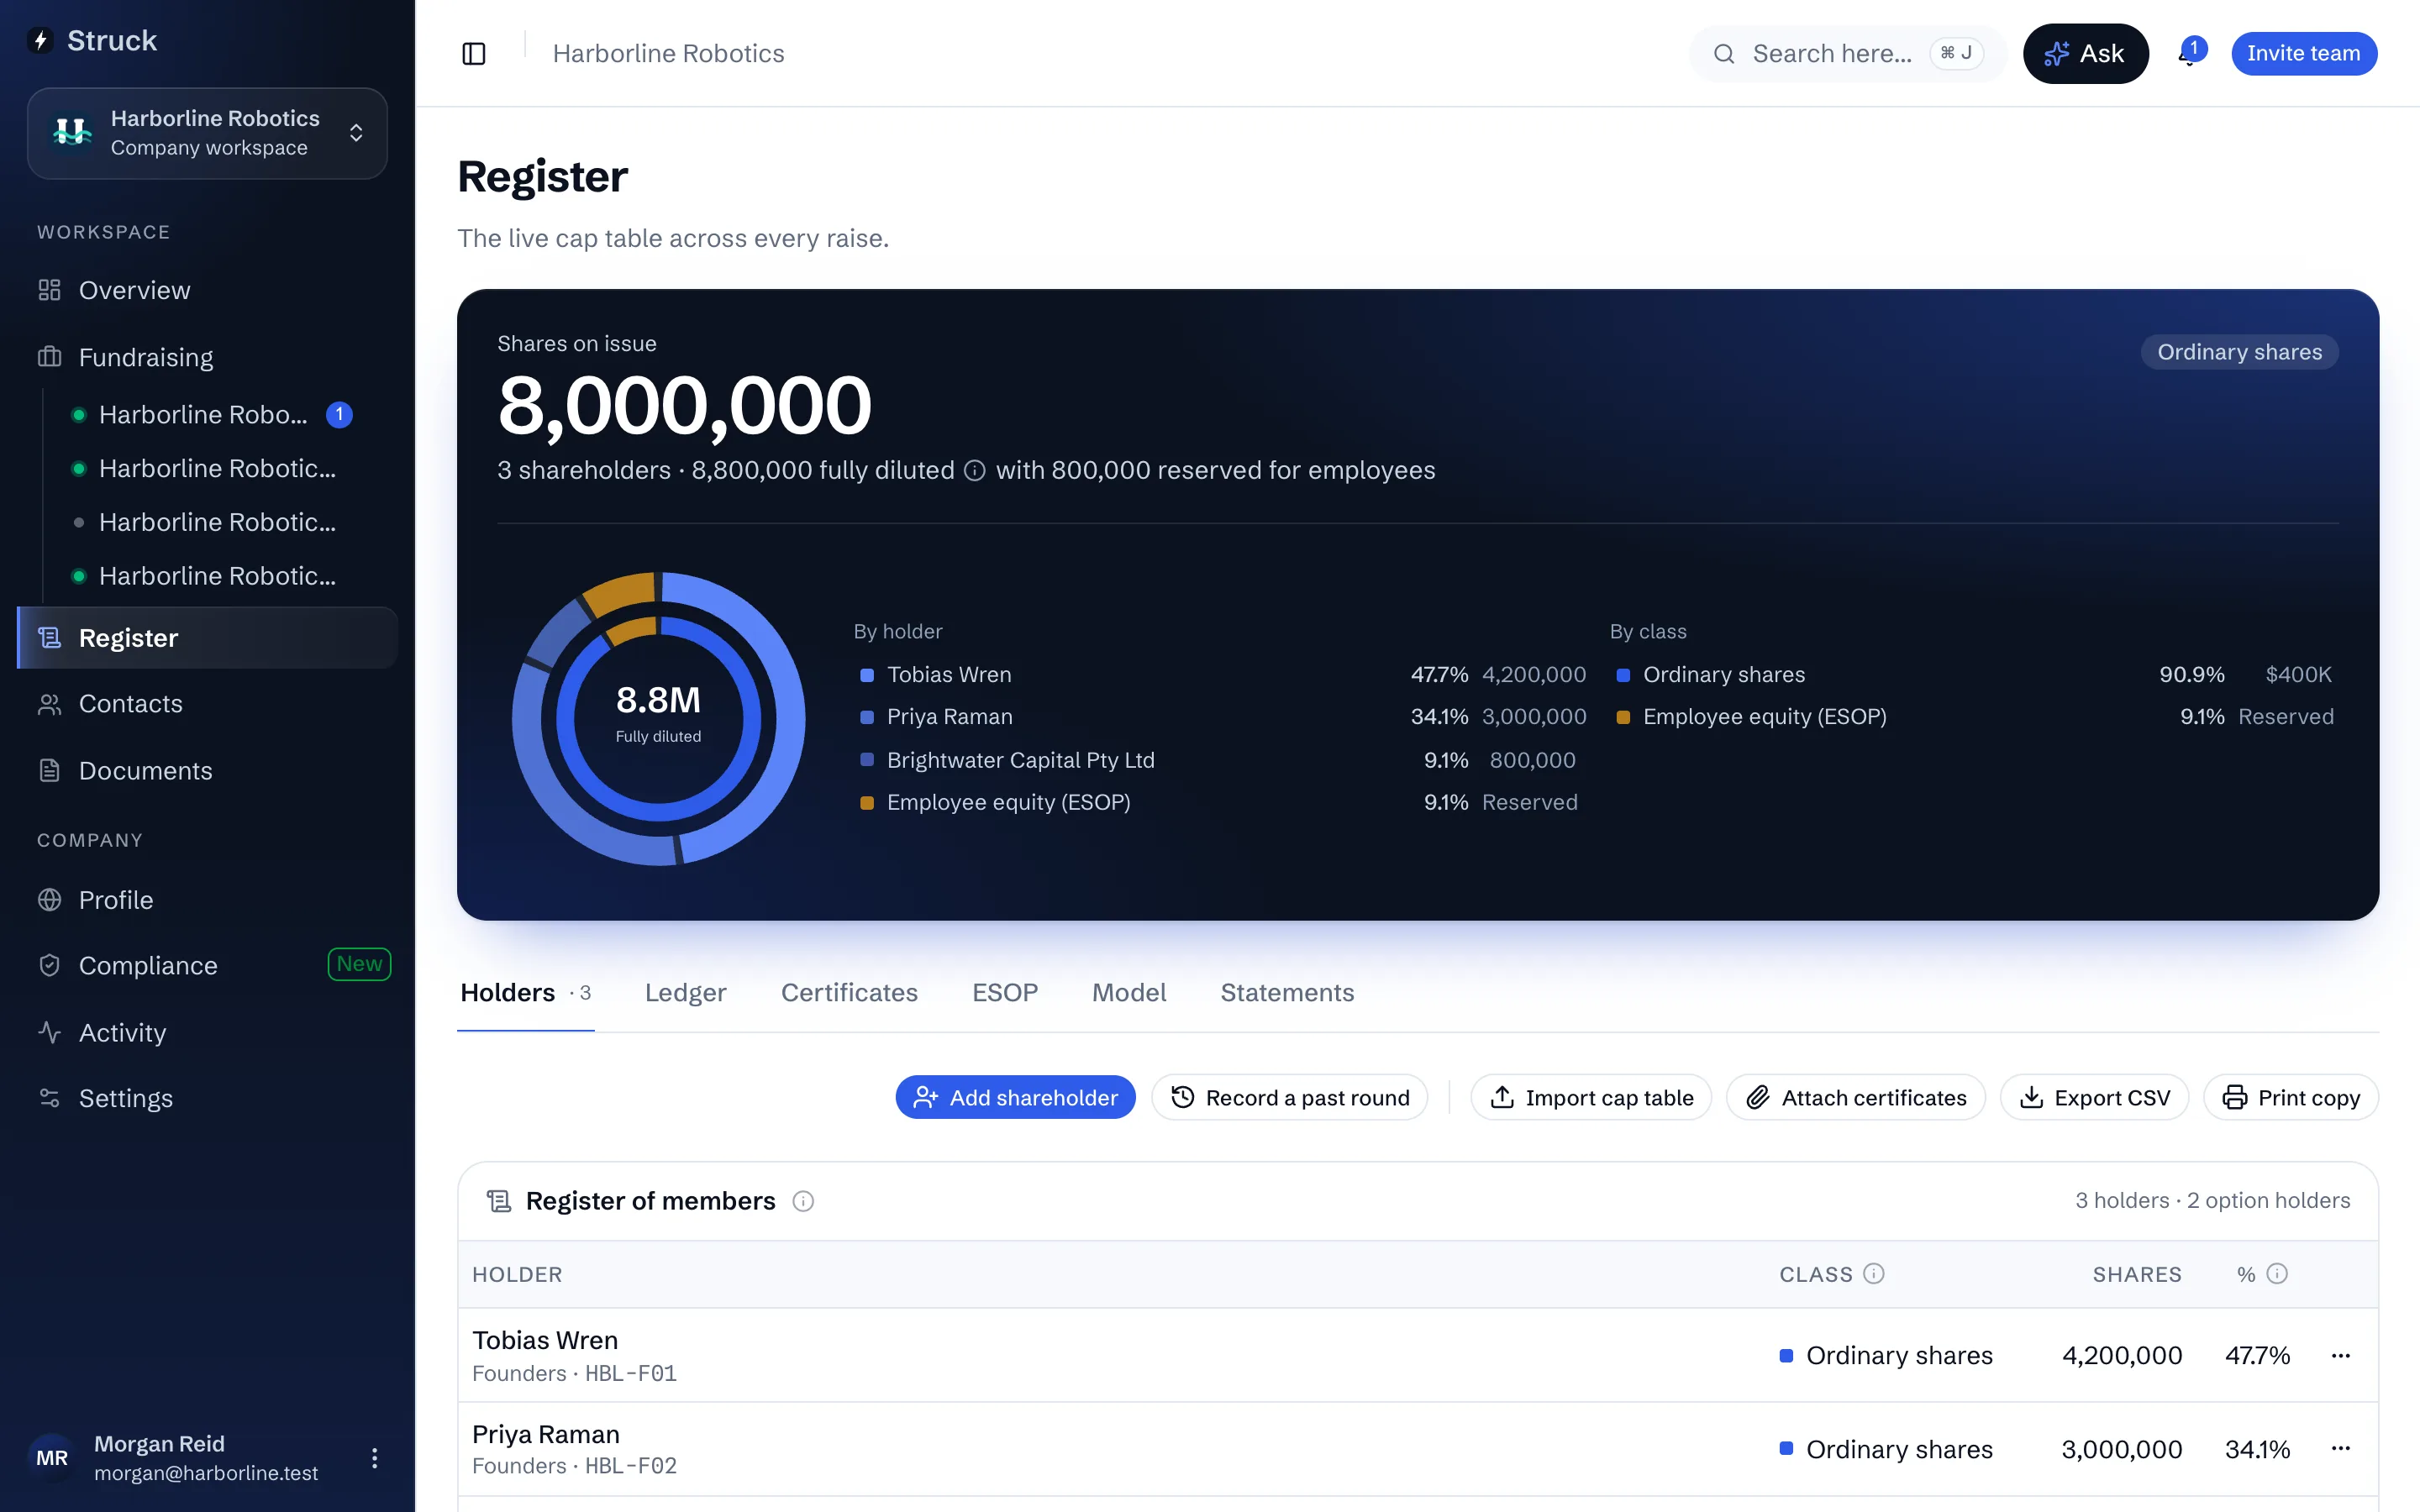Click Employee equity (ESOP) by-class swatch

click(1623, 717)
